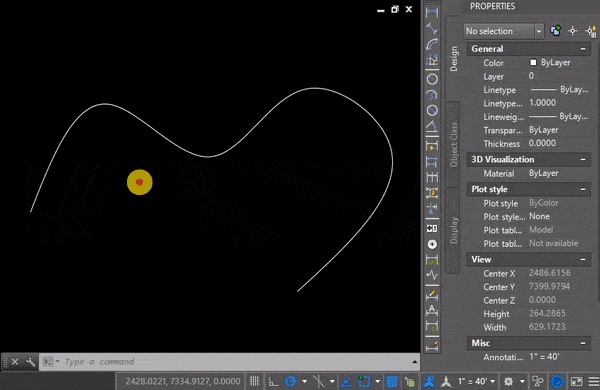Collapse the General properties section

pyautogui.click(x=583, y=49)
